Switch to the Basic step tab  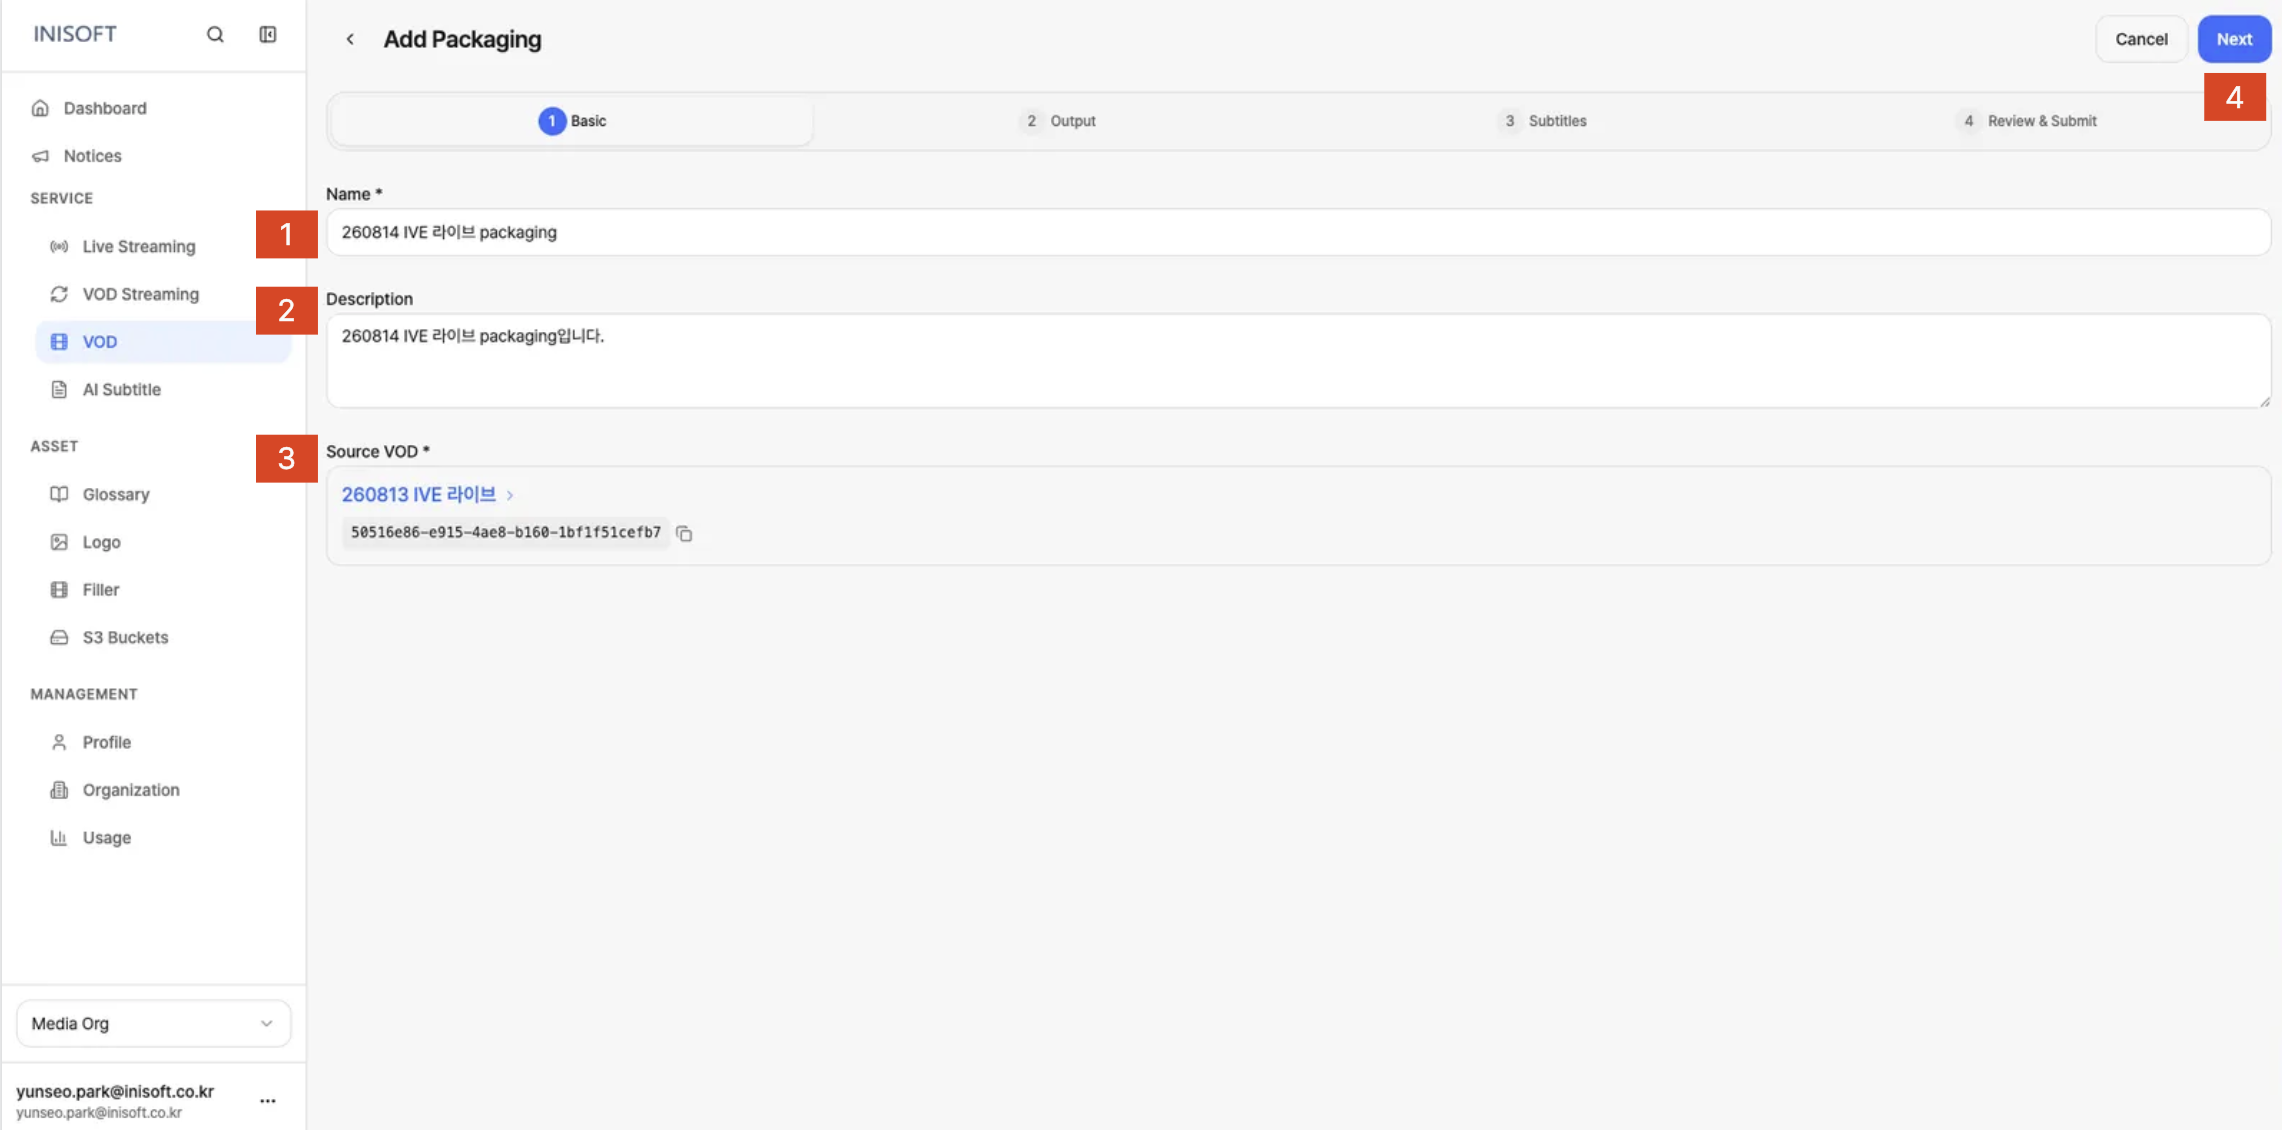point(572,121)
